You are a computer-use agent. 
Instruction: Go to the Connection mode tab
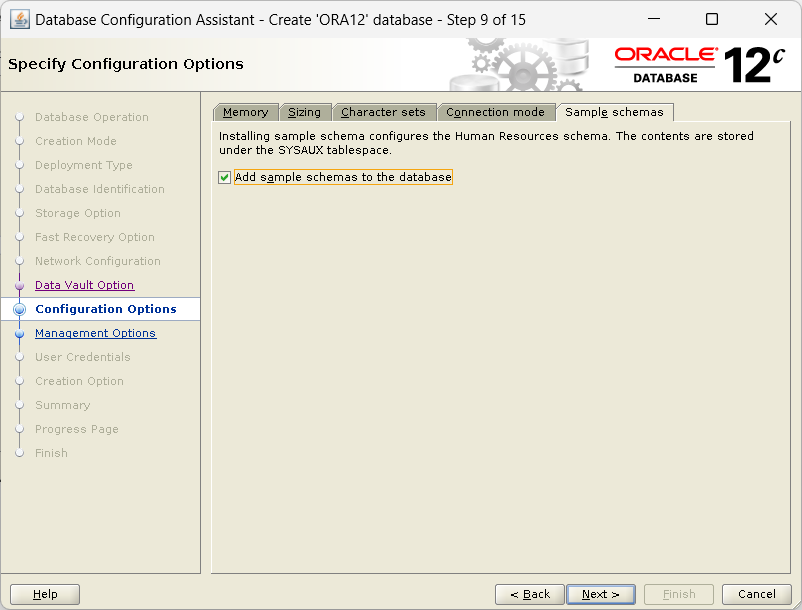495,112
